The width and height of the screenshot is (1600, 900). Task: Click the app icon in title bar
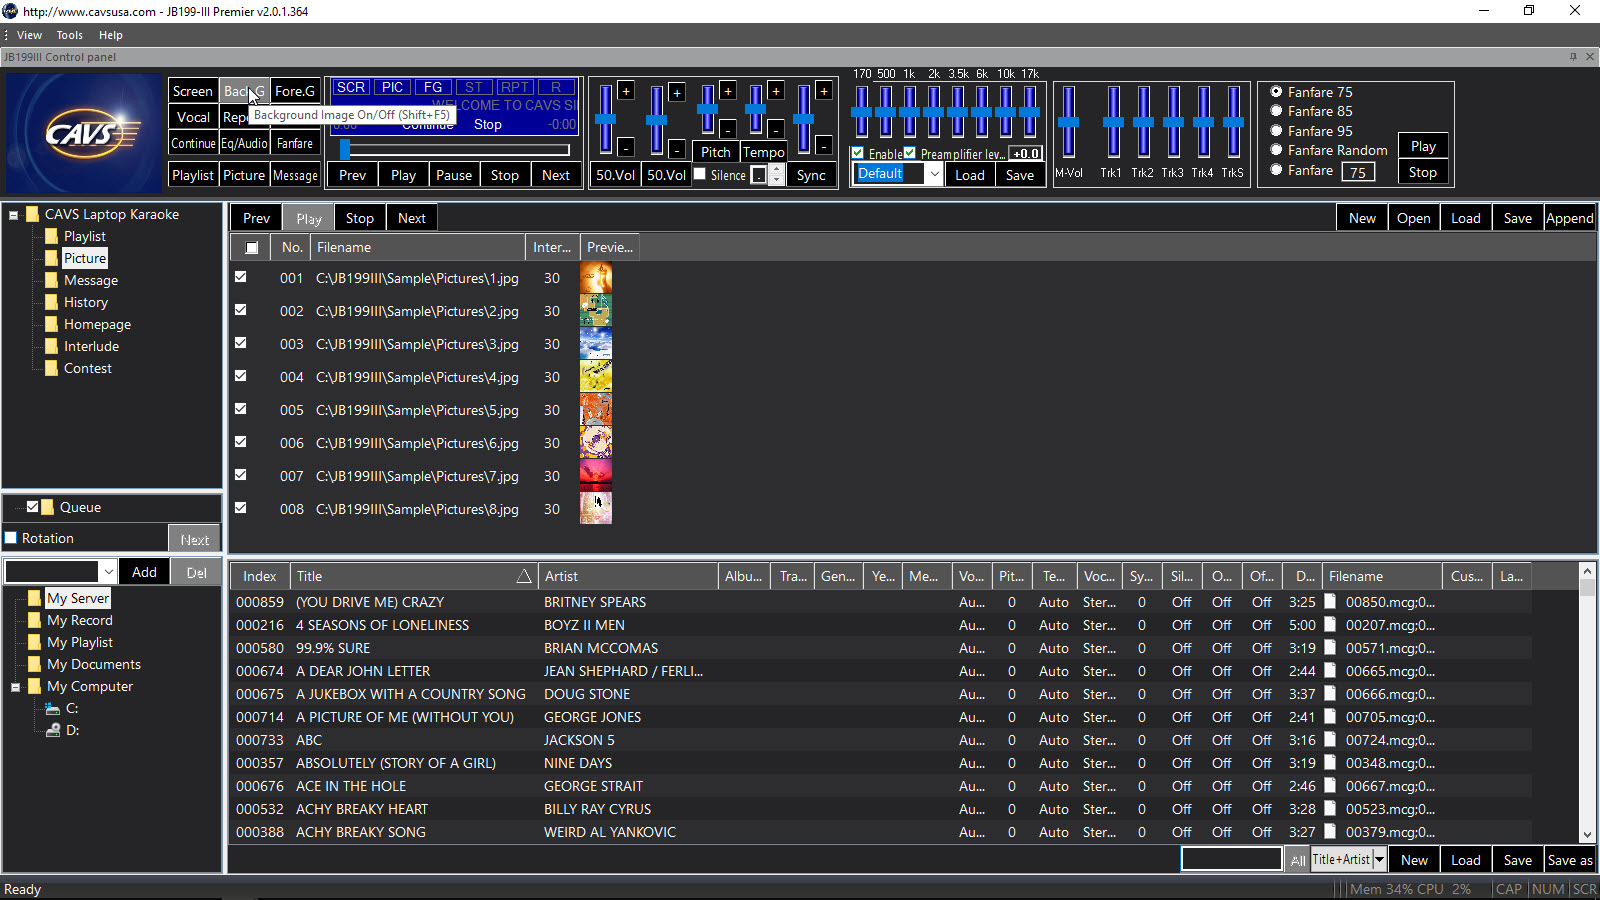click(x=10, y=11)
